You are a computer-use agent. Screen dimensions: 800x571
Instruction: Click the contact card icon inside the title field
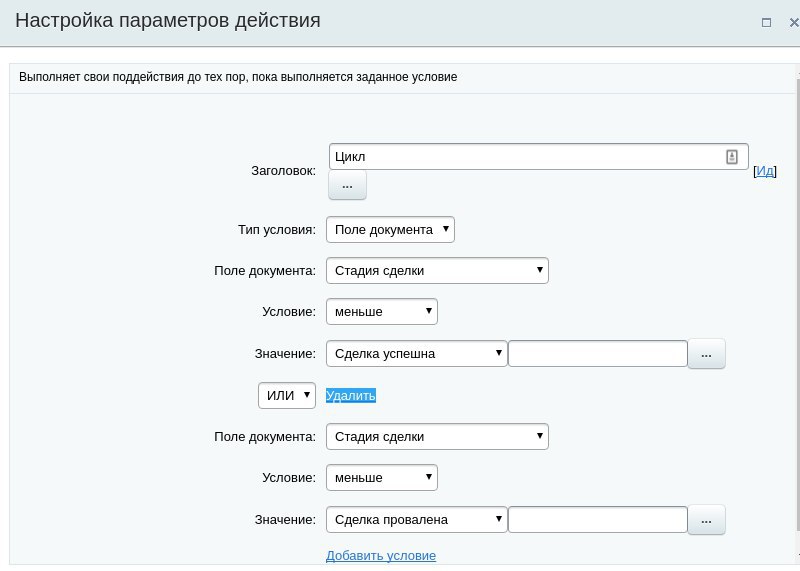(731, 157)
